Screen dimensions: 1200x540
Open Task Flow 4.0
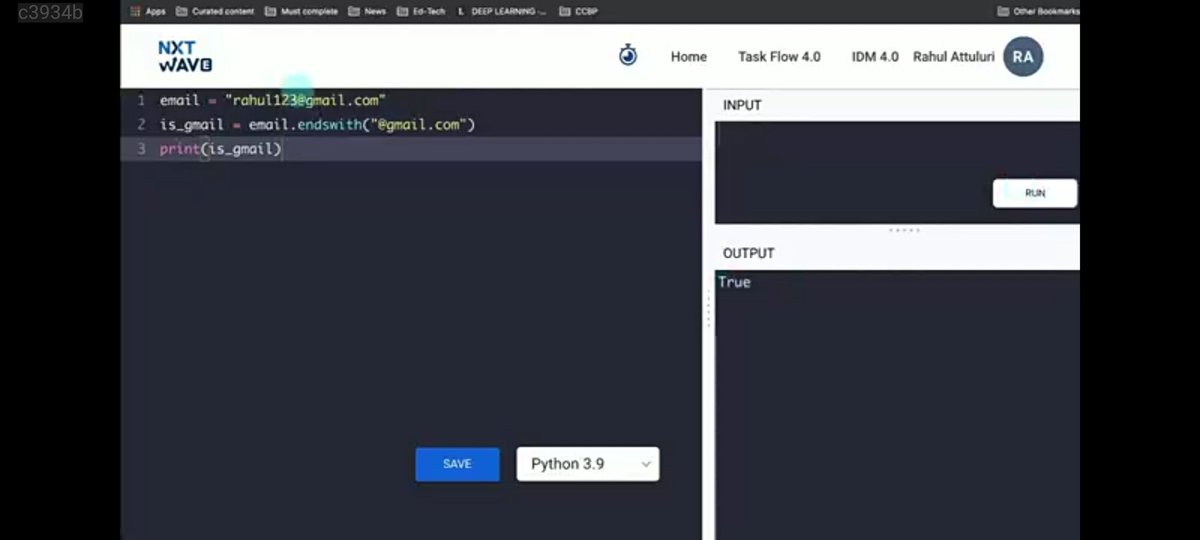(x=779, y=57)
